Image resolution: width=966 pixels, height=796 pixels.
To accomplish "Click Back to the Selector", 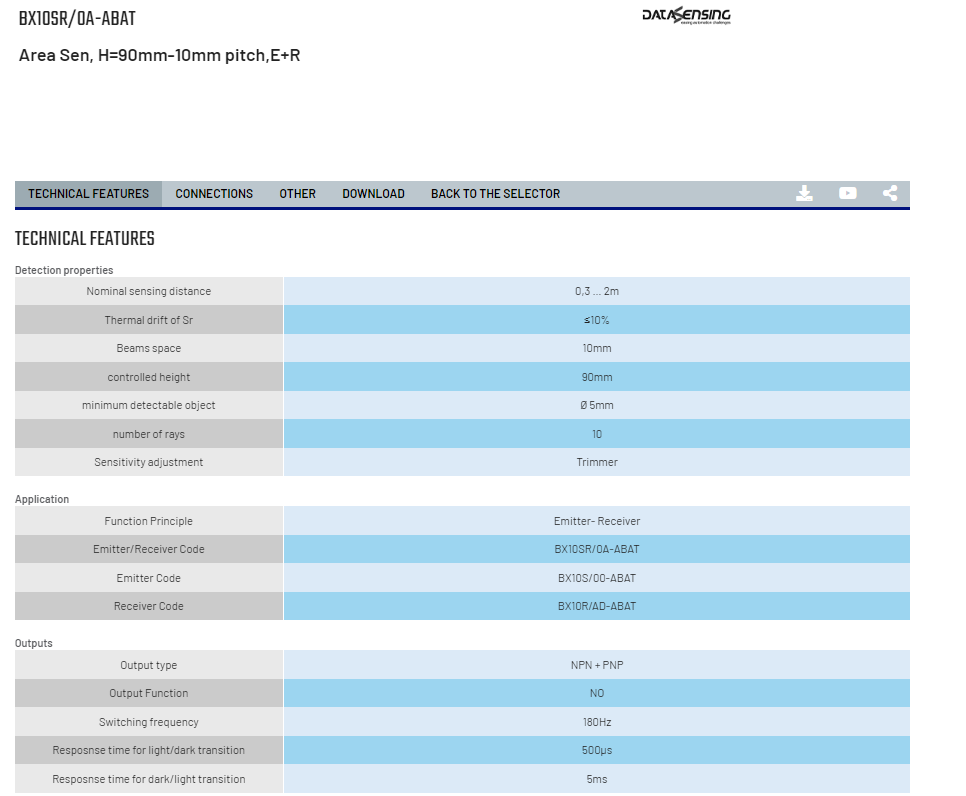I will point(495,194).
